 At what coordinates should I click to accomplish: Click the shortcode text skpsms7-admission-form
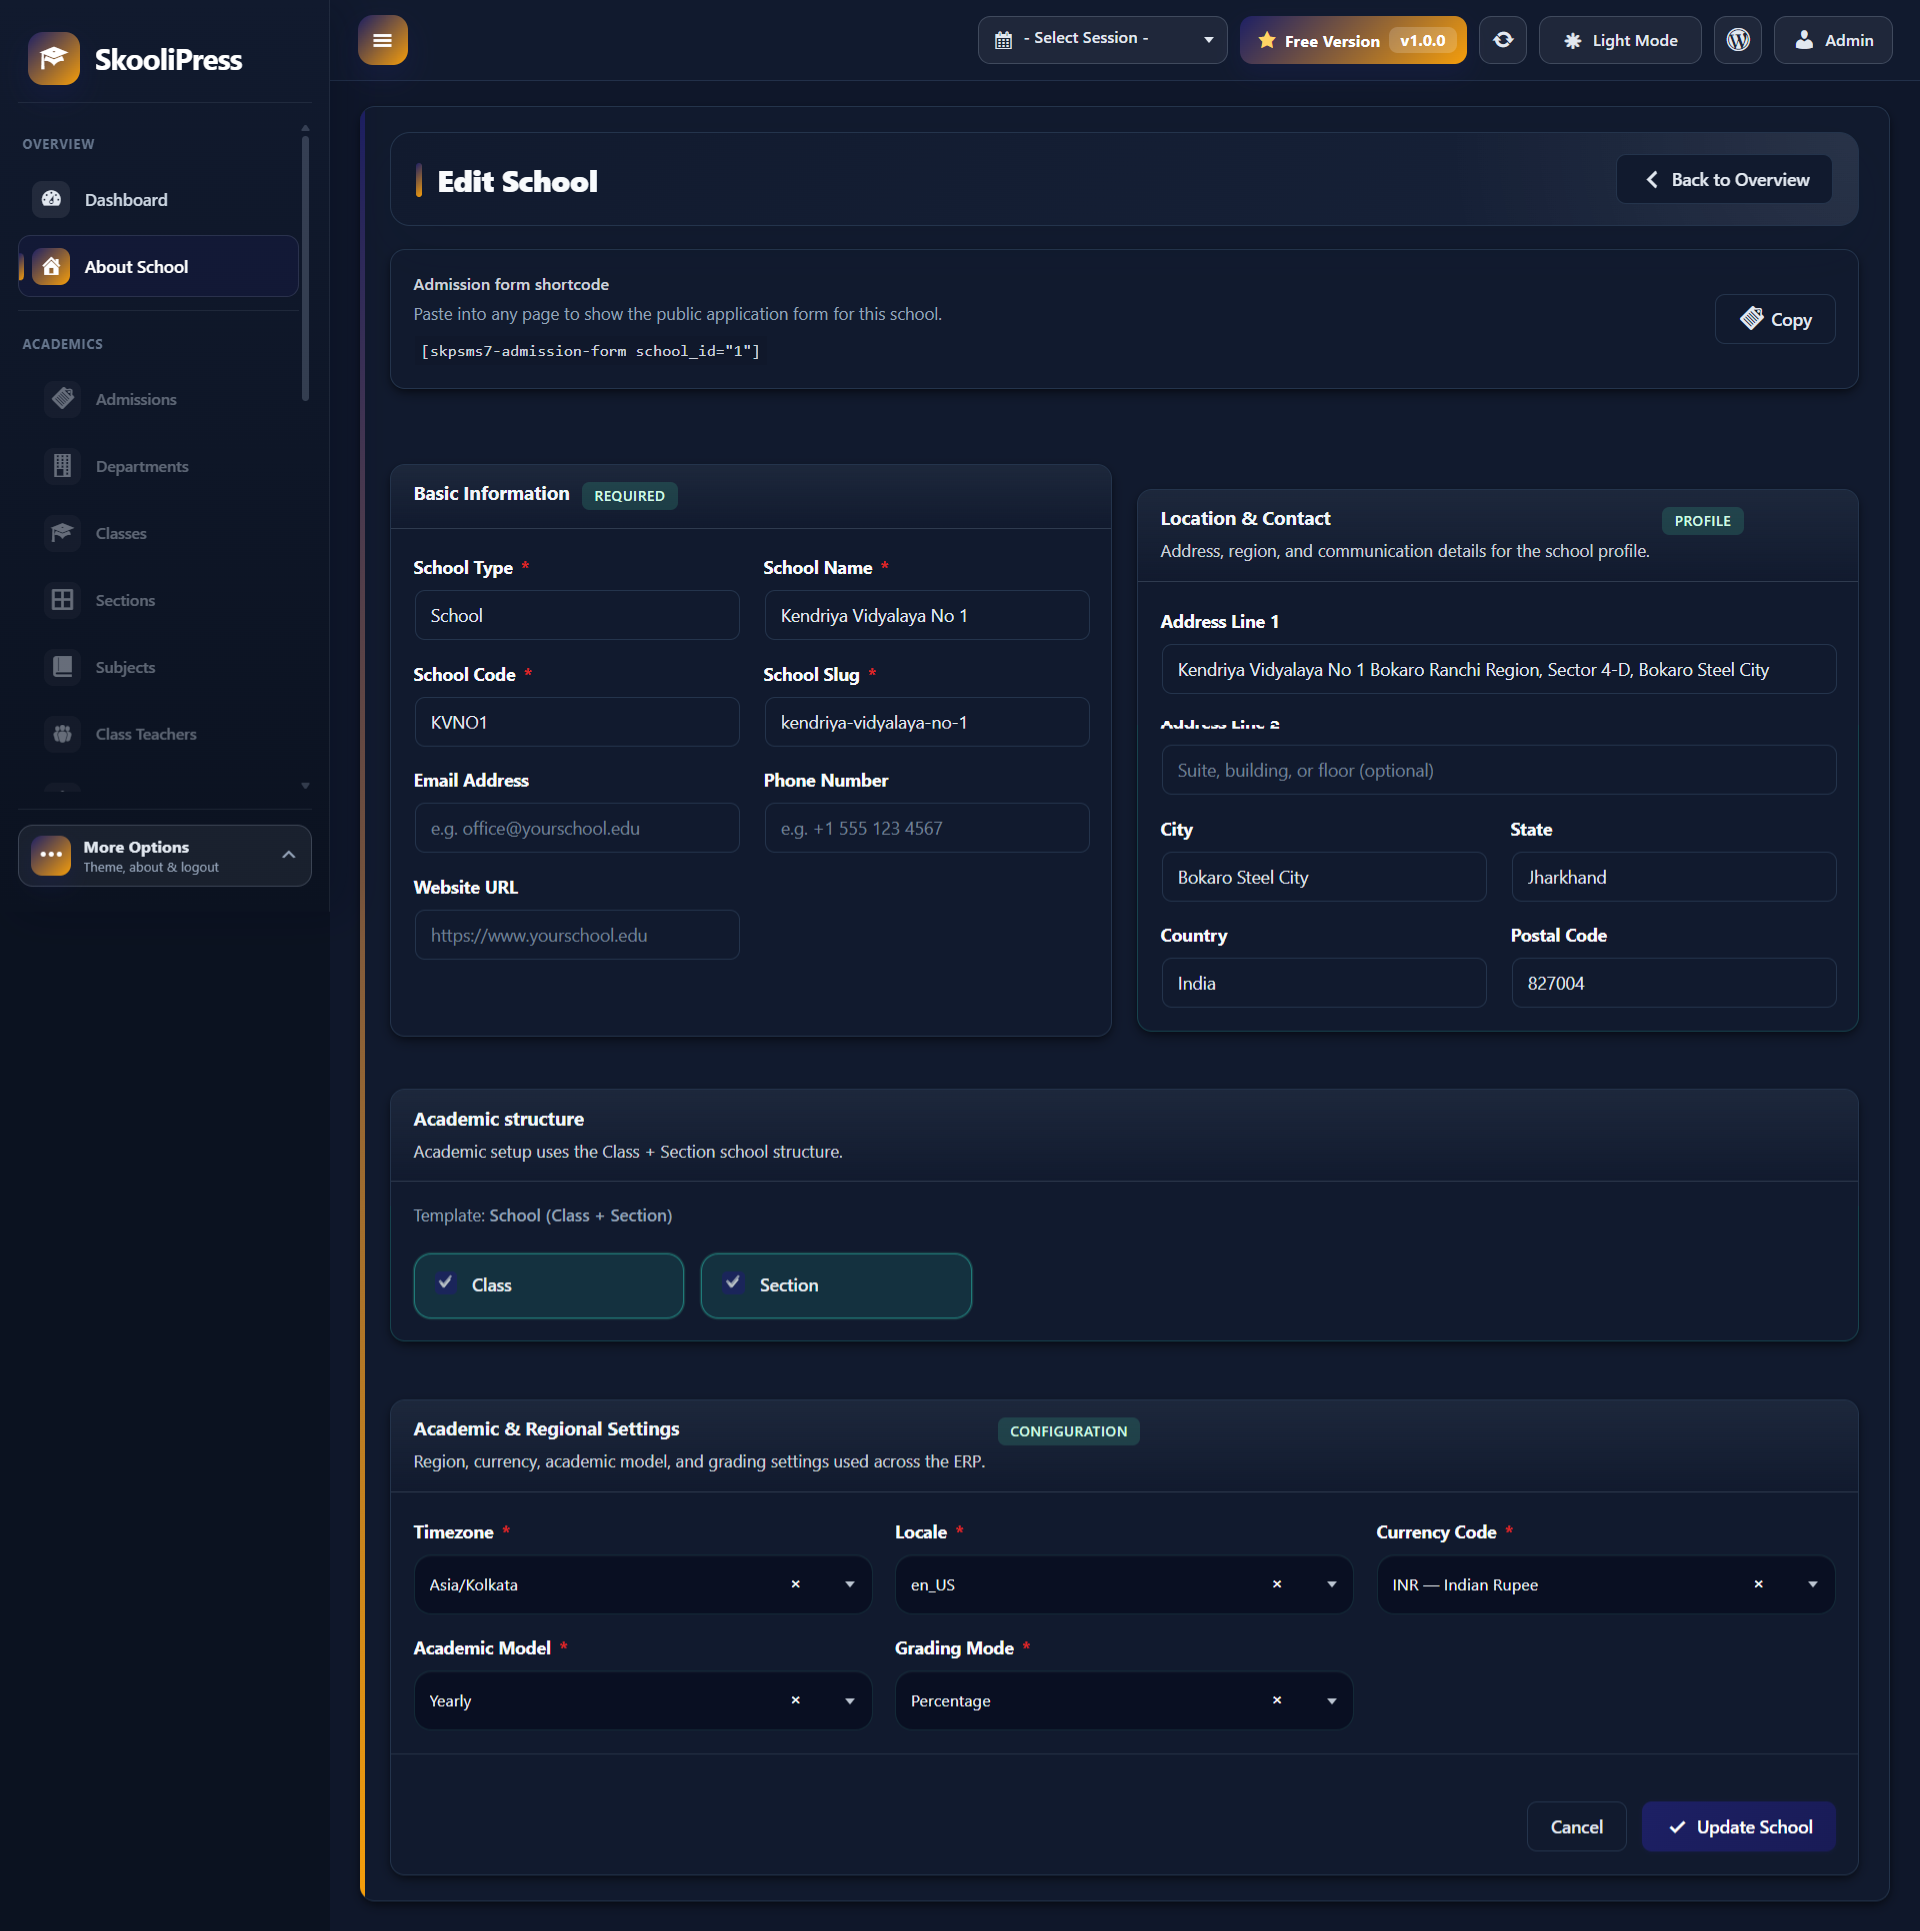tap(590, 351)
